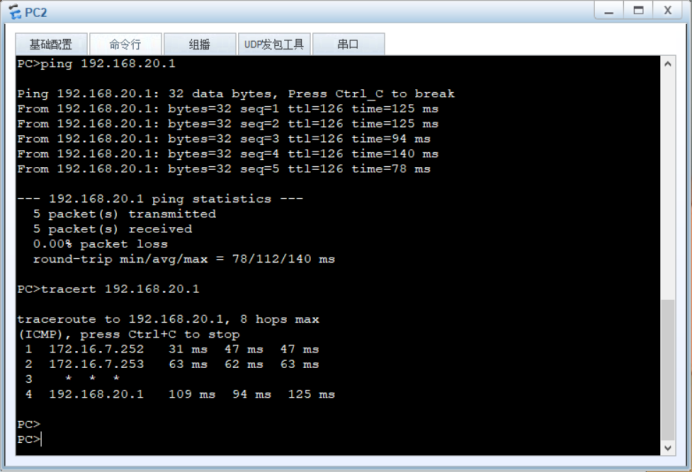The width and height of the screenshot is (692, 473).
Task: Click hop 1 address 172.16.7.252
Action: [x=96, y=349]
